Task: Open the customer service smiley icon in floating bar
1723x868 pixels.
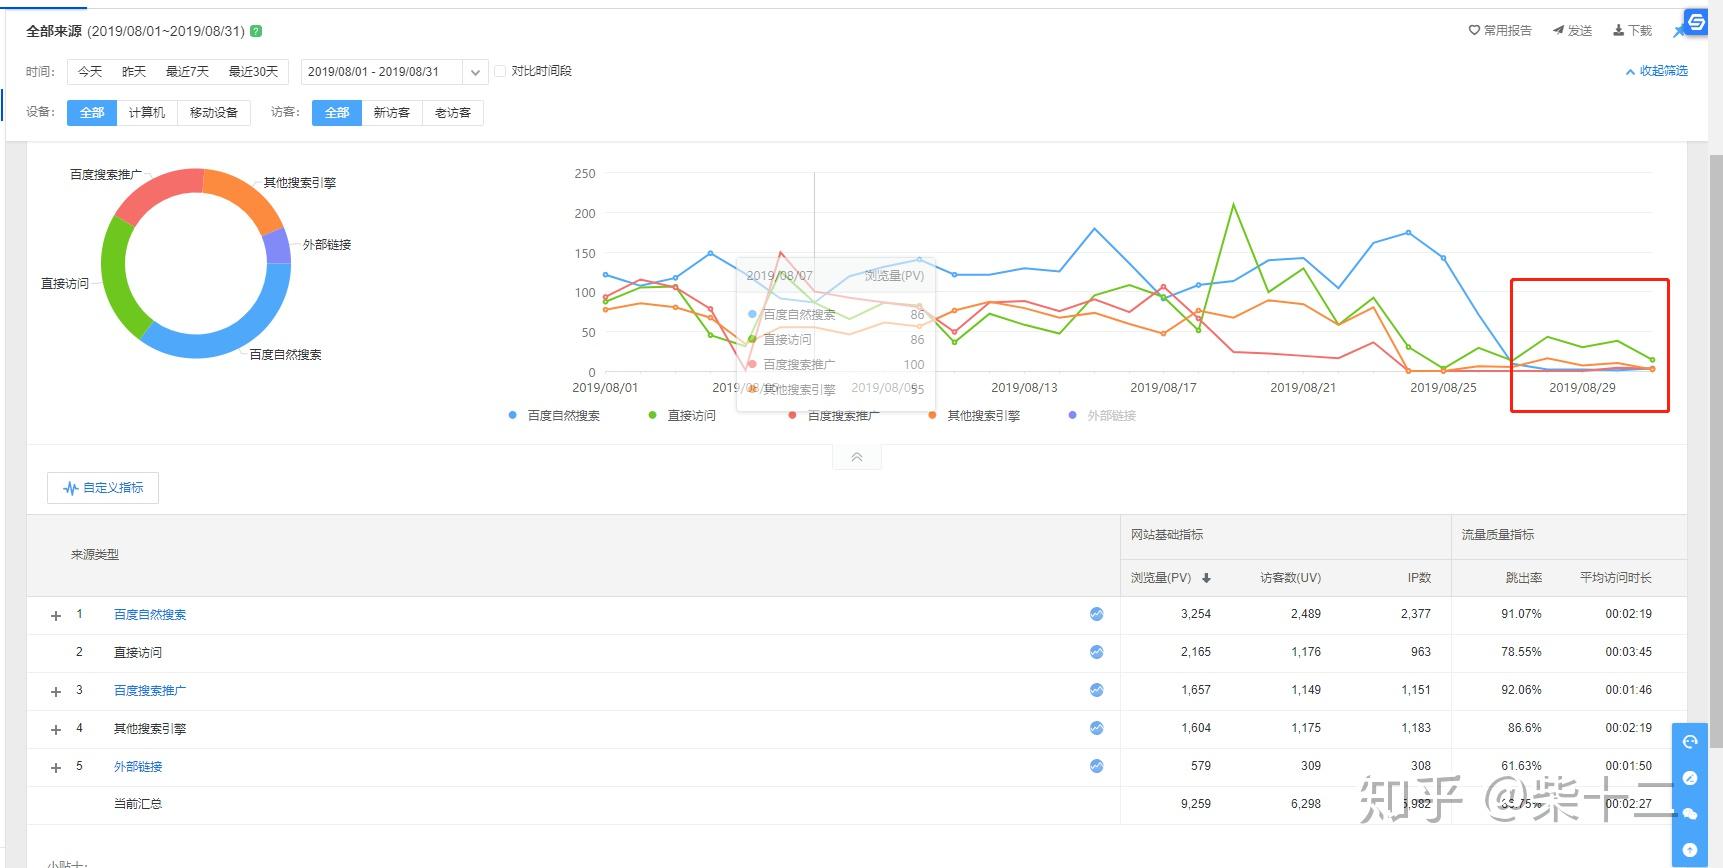Action: pos(1690,741)
